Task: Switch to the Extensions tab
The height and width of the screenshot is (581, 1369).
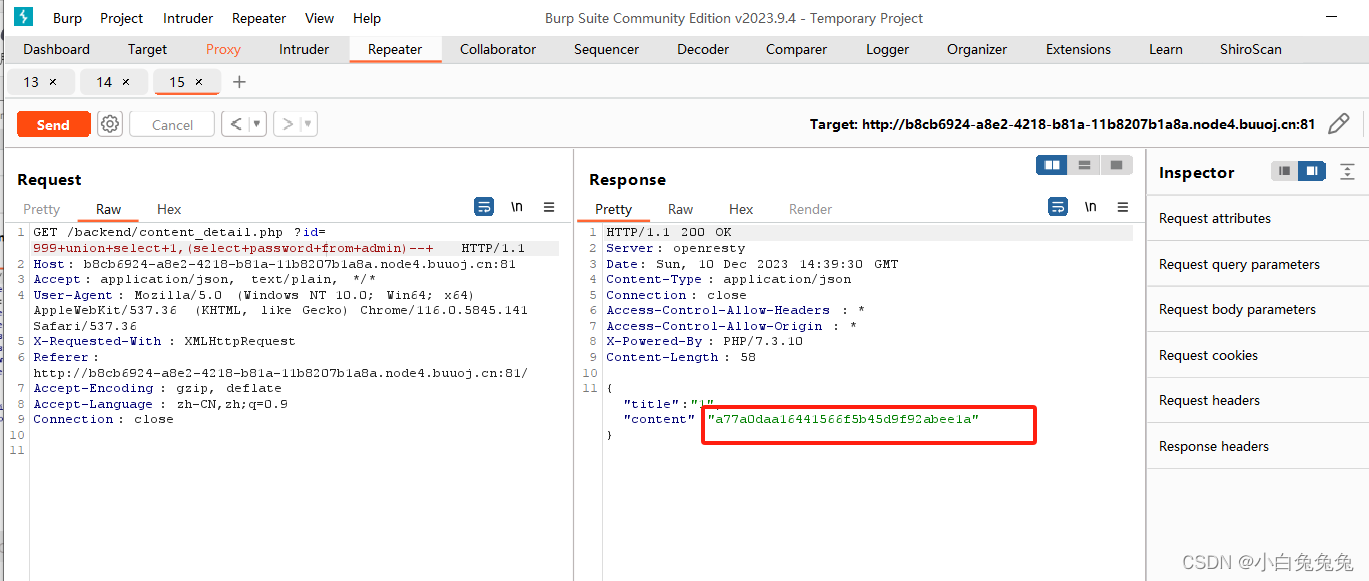Action: tap(1078, 49)
